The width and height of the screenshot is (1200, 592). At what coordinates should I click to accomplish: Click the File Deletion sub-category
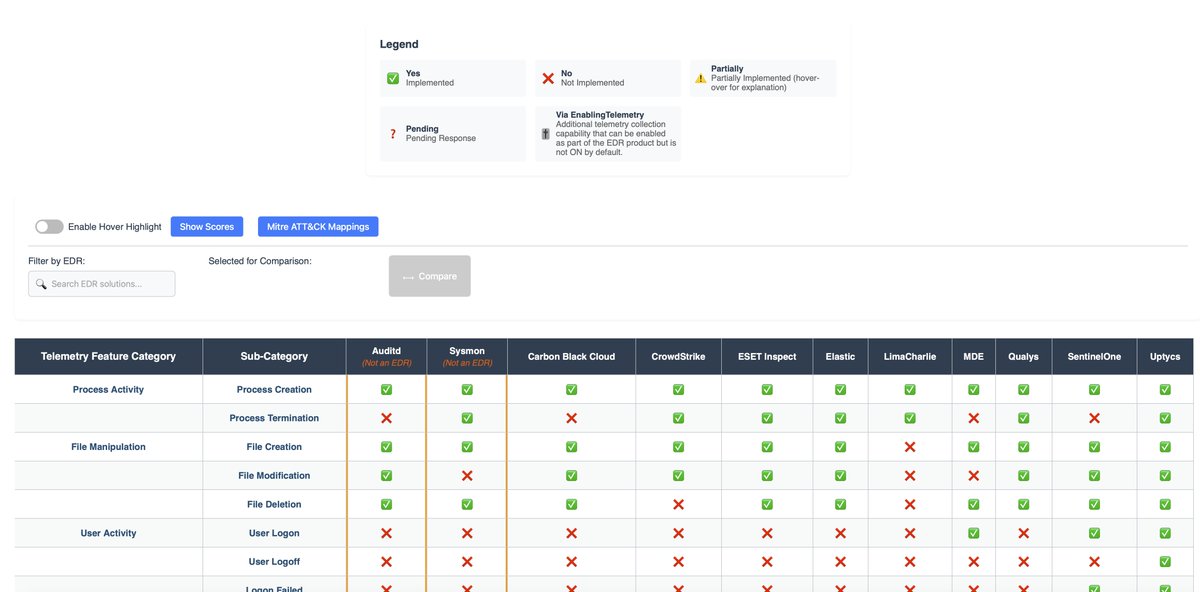coord(274,504)
